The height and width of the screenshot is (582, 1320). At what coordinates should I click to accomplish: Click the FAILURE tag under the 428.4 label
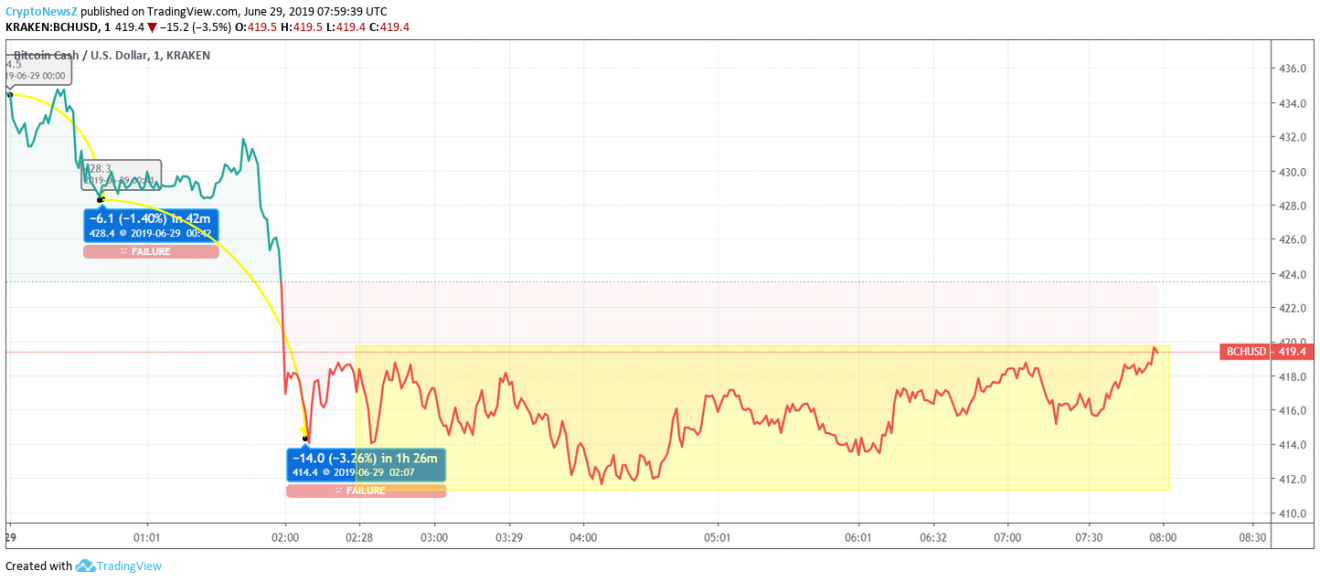(151, 252)
